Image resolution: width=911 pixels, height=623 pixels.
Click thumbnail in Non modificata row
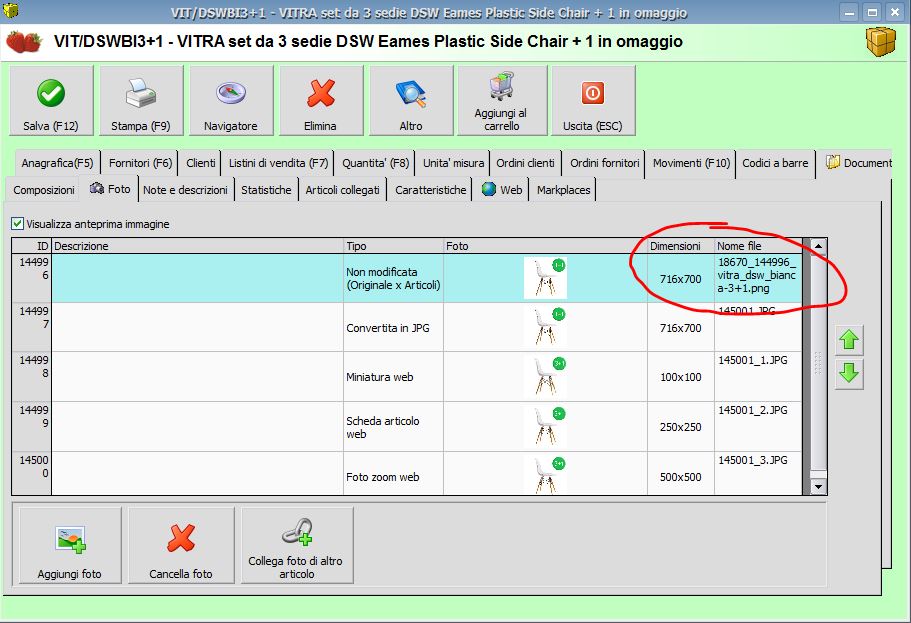click(545, 278)
